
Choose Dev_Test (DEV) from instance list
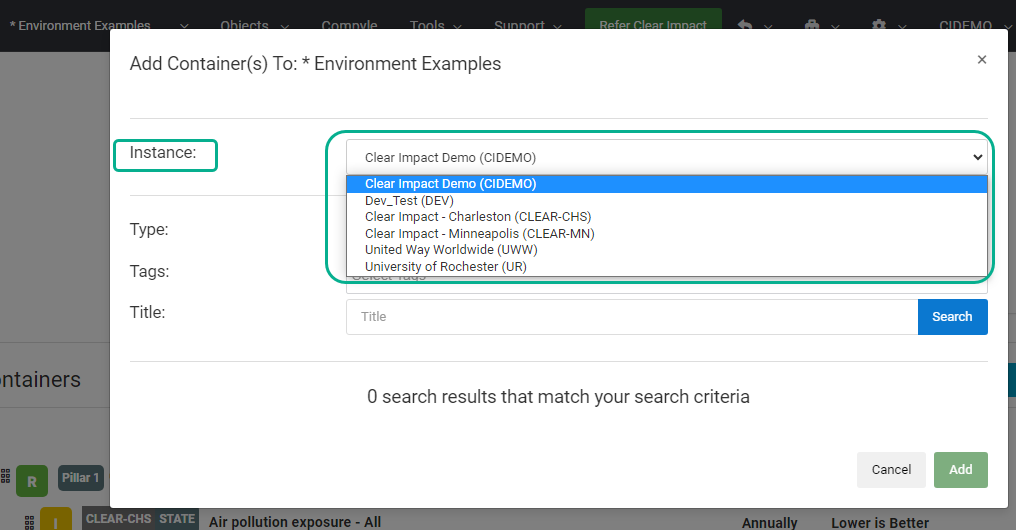point(667,201)
